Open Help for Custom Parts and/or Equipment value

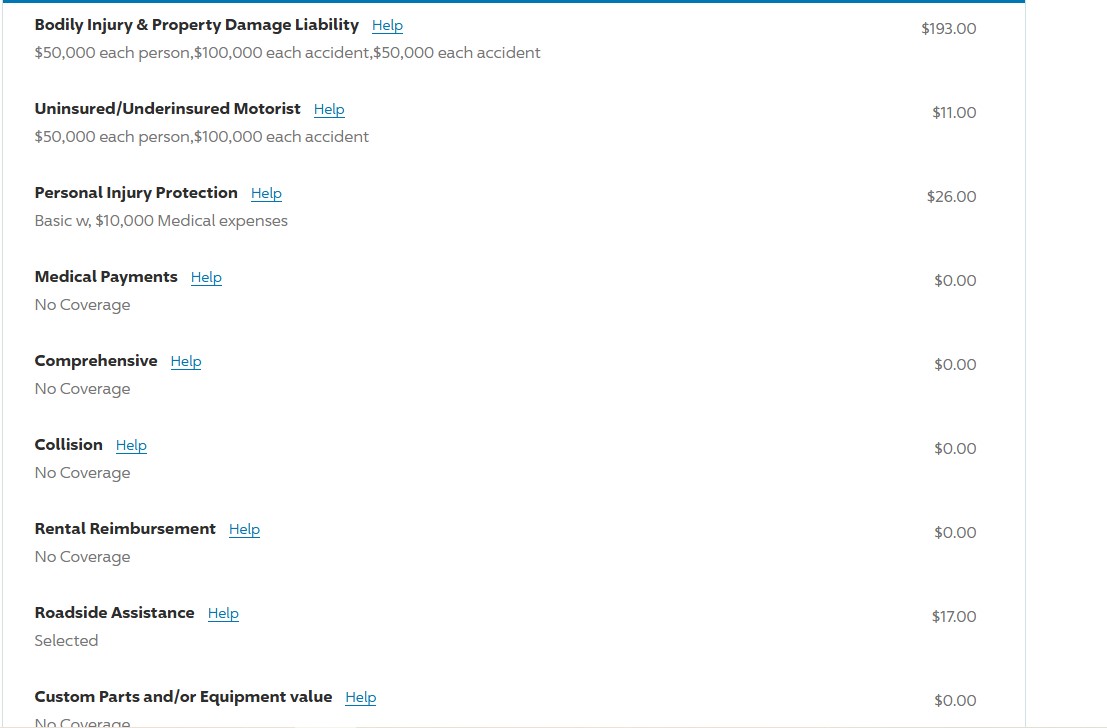pyautogui.click(x=361, y=698)
